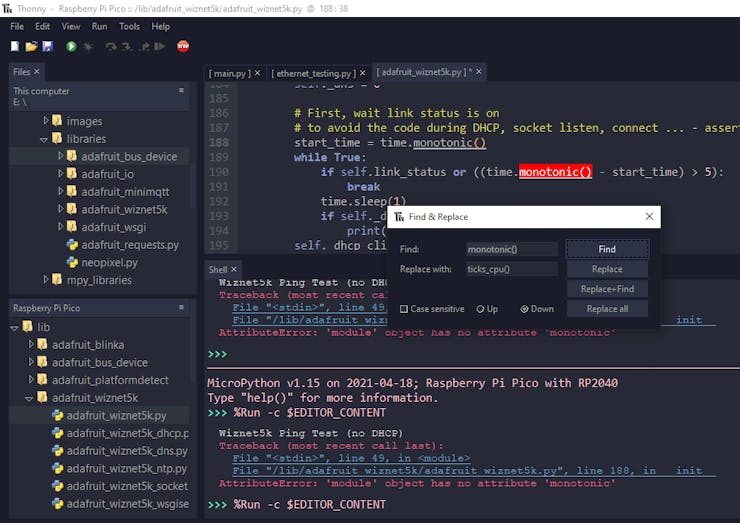
Task: Close the main.py editor tab
Action: (257, 73)
